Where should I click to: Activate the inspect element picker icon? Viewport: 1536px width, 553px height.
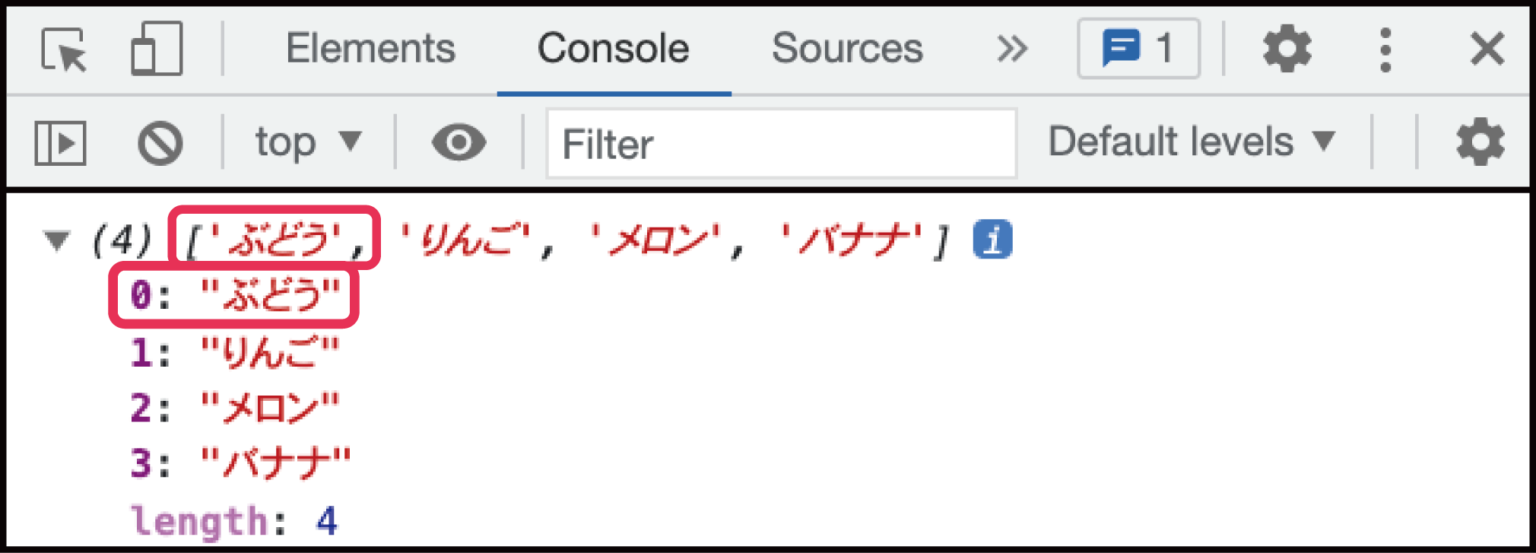(x=64, y=49)
